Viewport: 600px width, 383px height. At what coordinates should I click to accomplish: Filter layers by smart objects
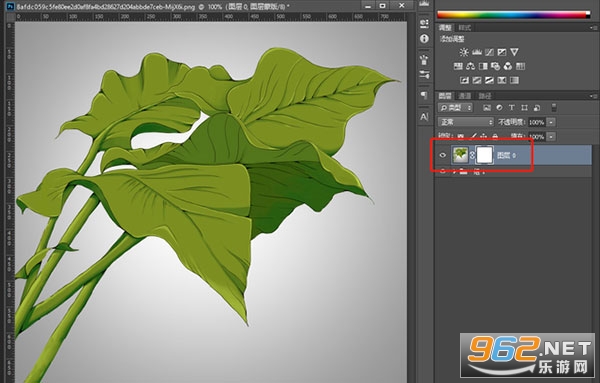pyautogui.click(x=537, y=108)
